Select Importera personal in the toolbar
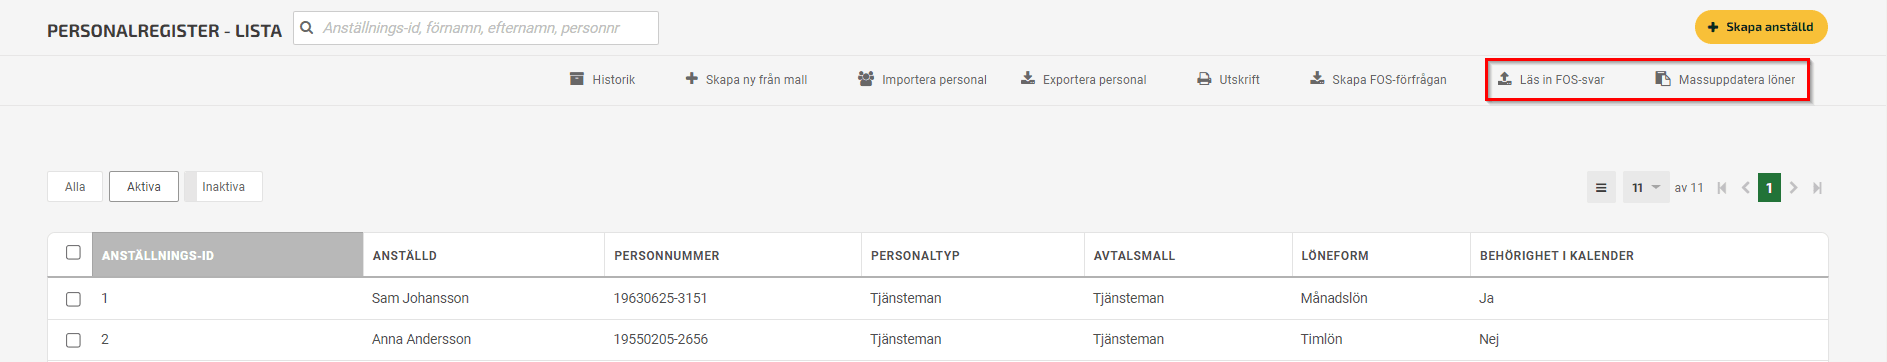 [922, 79]
